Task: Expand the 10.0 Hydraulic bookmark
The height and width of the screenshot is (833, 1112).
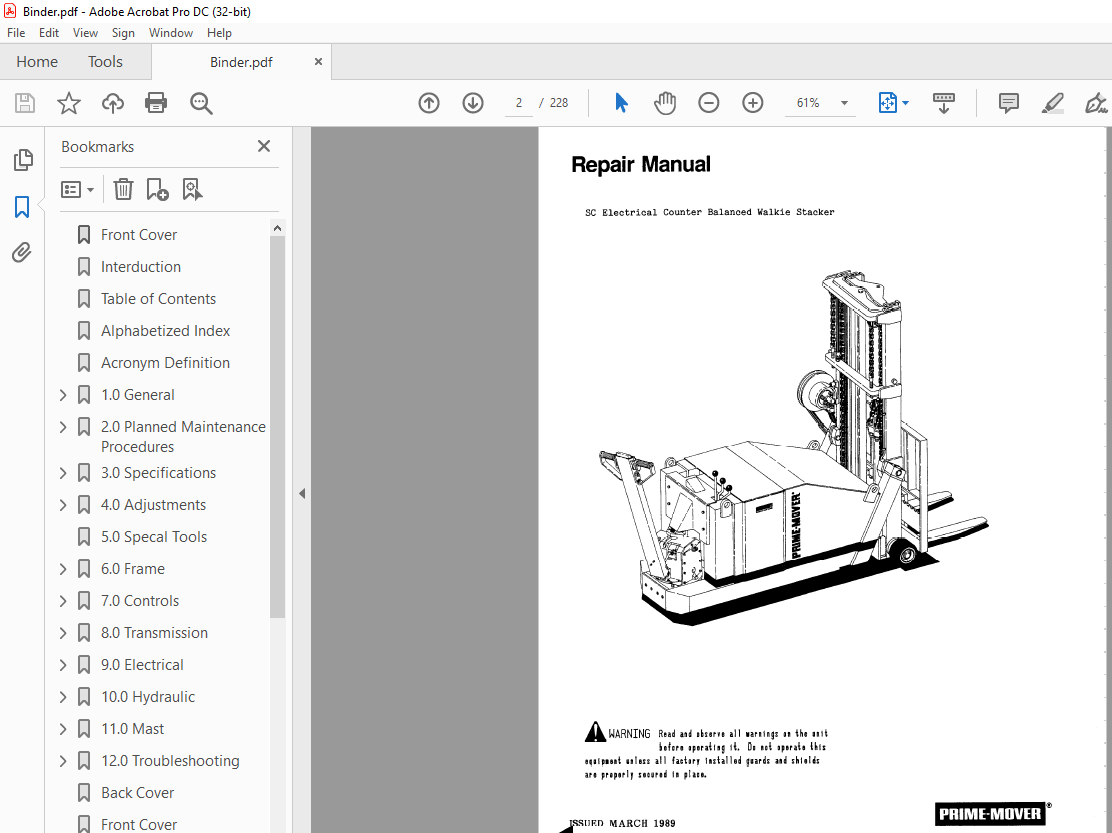Action: click(63, 697)
